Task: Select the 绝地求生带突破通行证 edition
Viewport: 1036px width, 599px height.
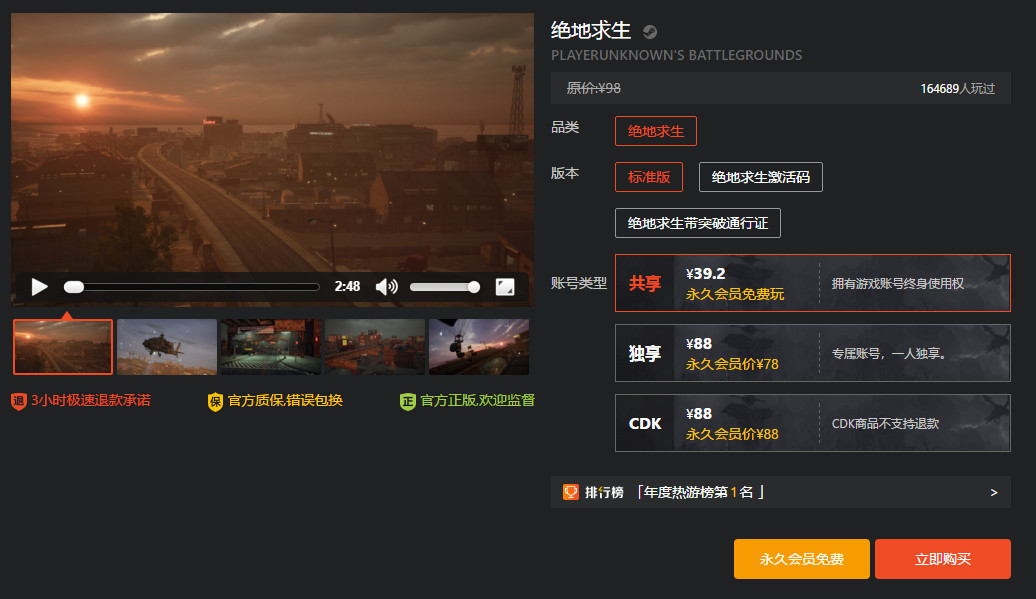Action: coord(698,223)
